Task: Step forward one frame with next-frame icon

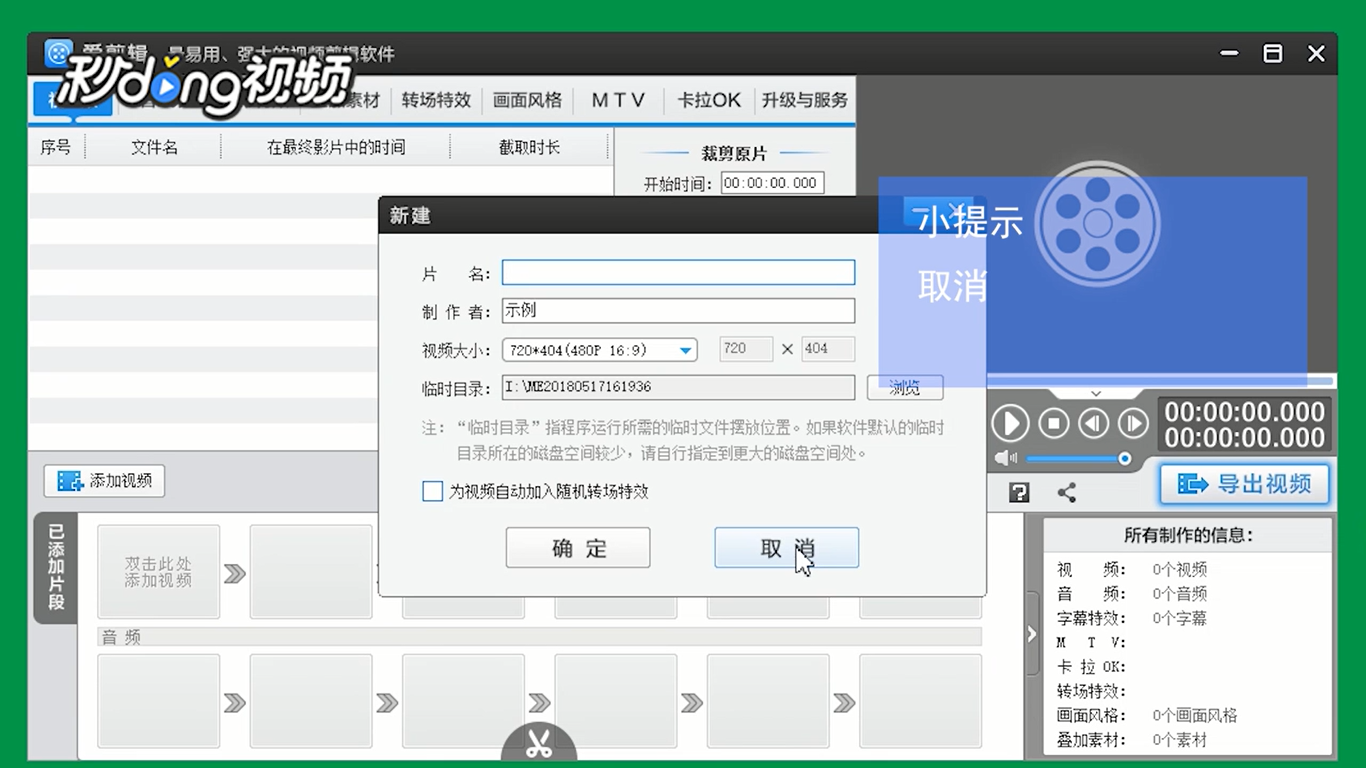Action: [x=1133, y=423]
